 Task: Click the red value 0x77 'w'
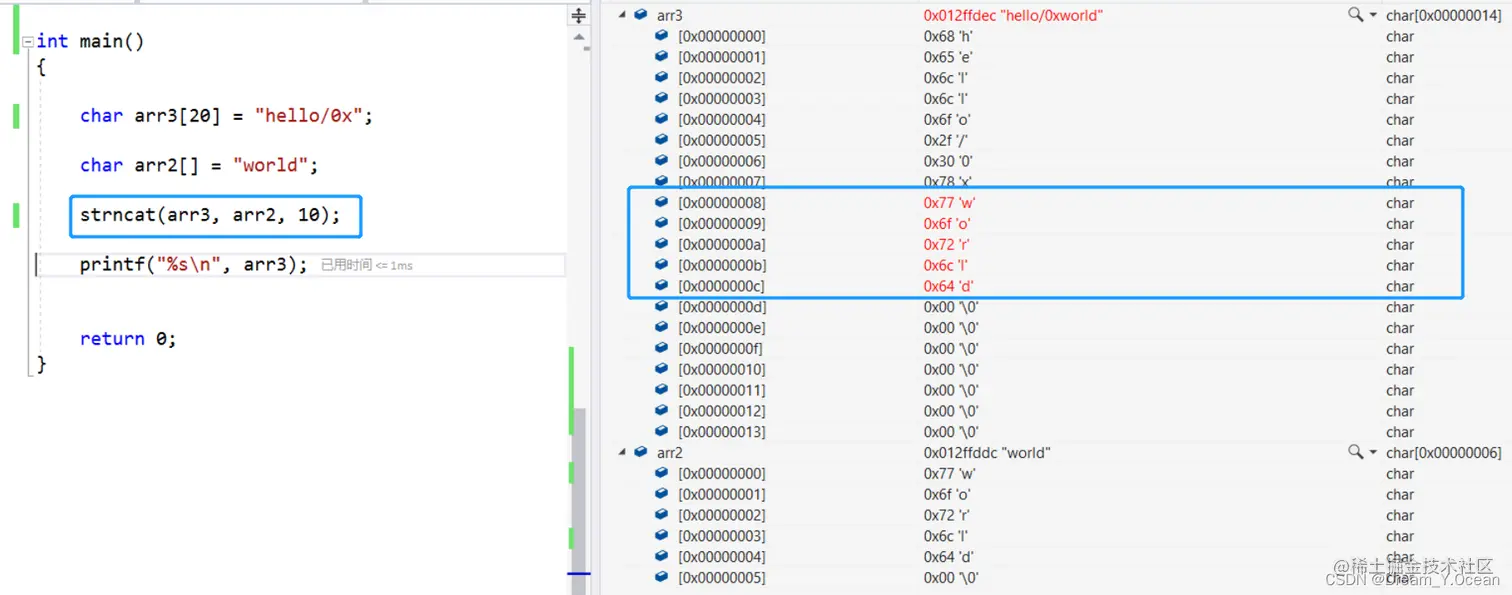click(x=949, y=203)
